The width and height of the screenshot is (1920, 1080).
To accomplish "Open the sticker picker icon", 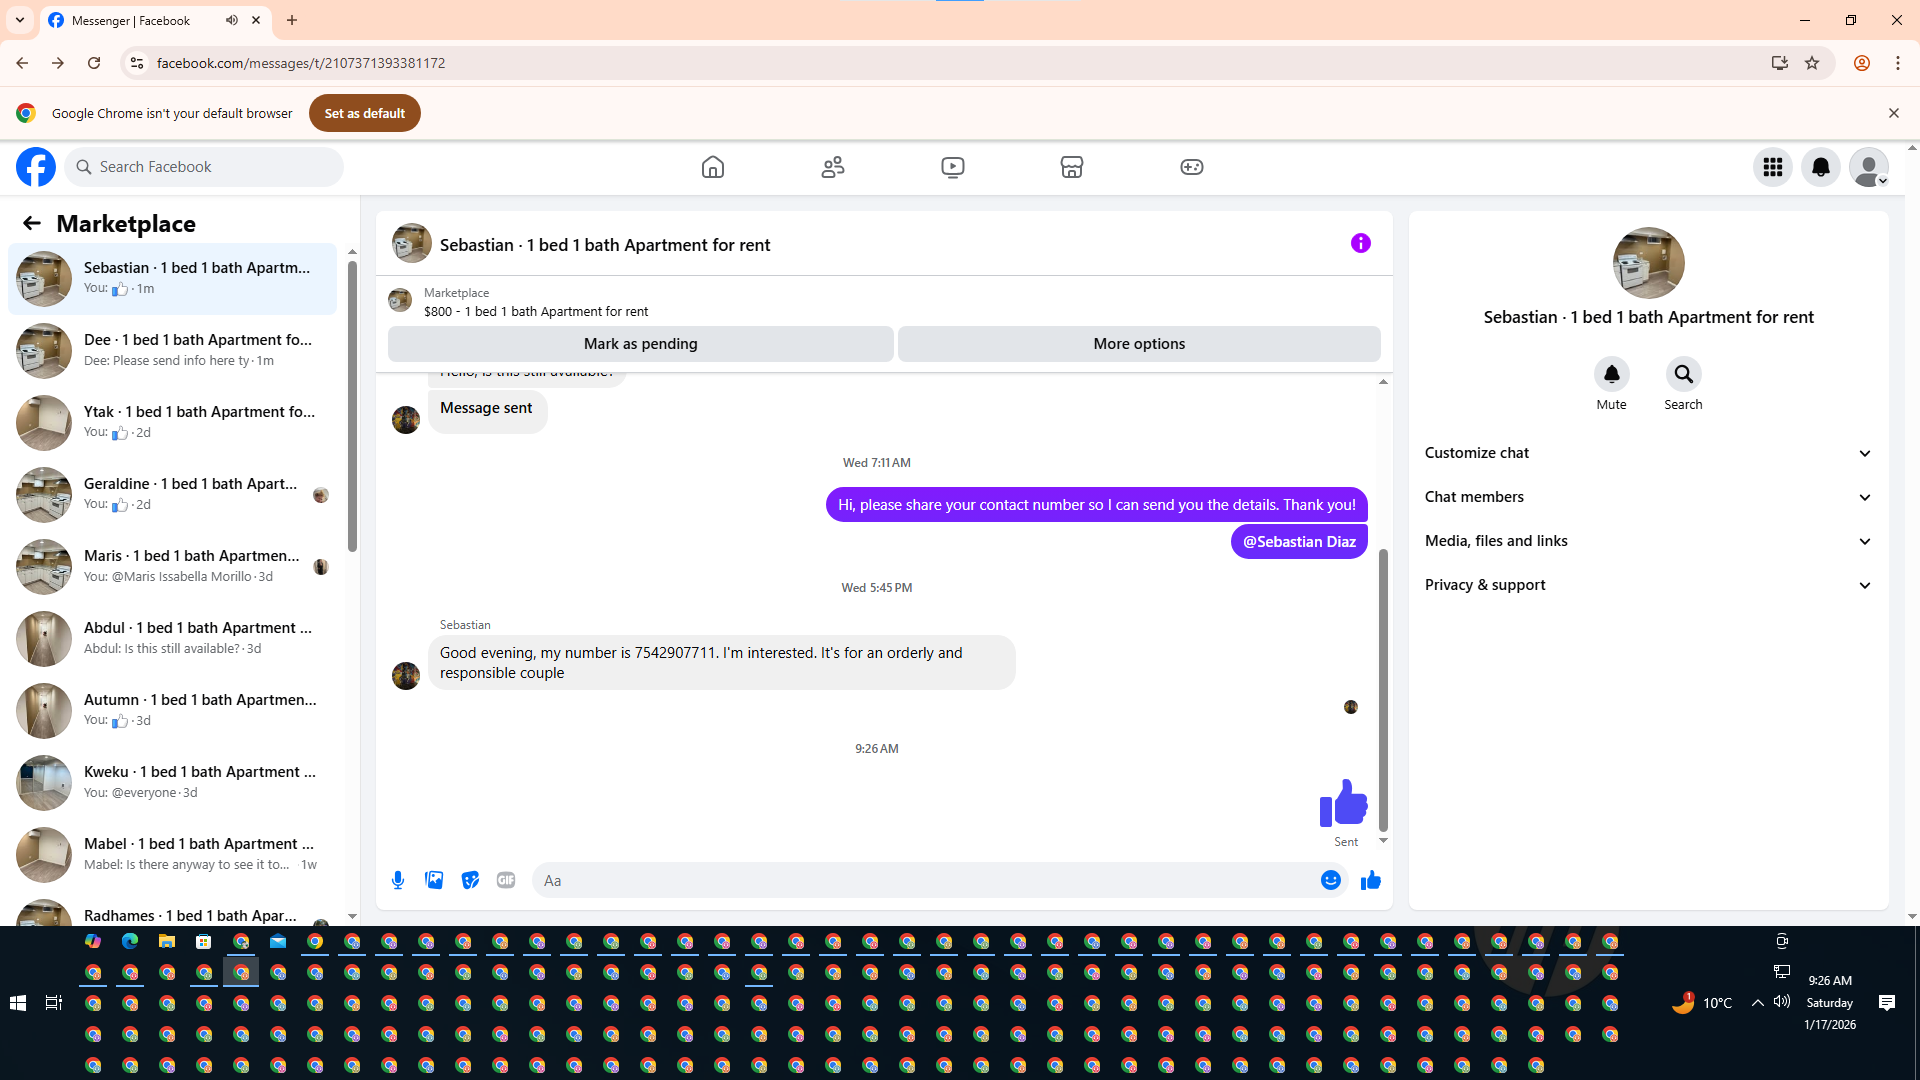I will click(470, 880).
